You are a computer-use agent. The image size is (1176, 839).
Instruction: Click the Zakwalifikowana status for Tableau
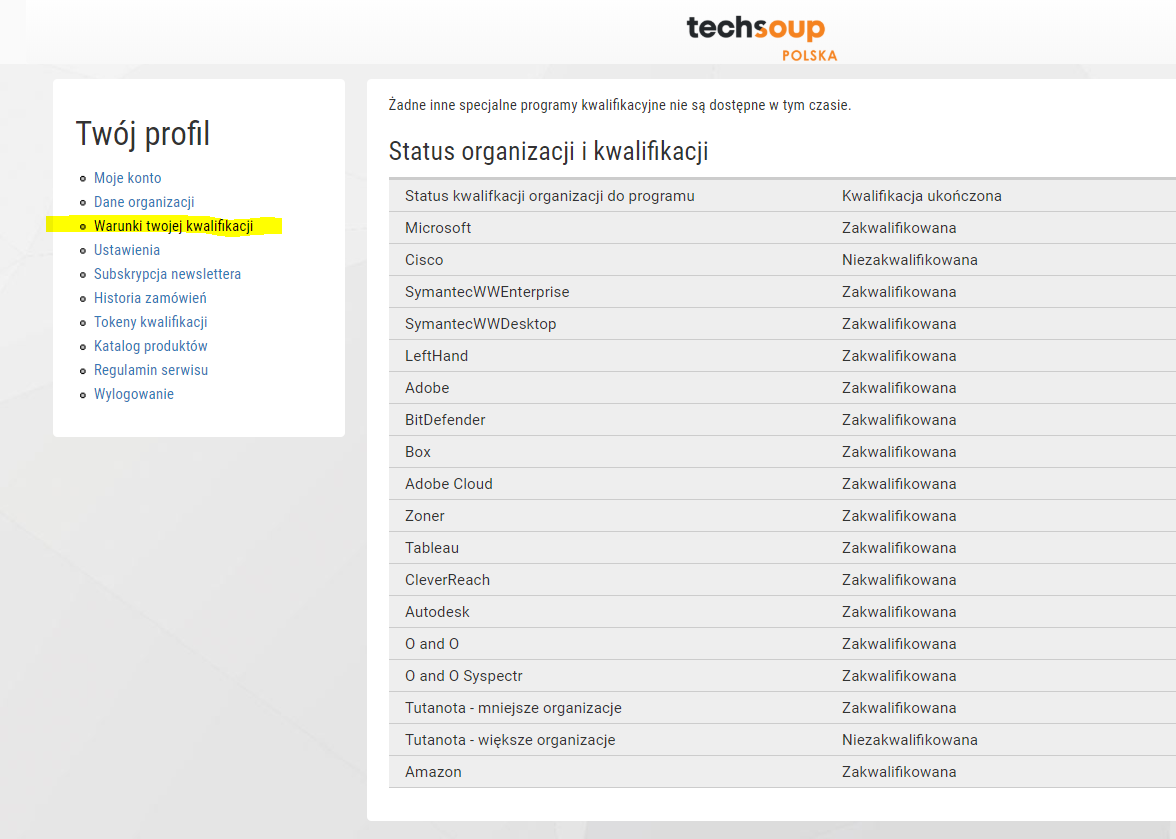(899, 548)
